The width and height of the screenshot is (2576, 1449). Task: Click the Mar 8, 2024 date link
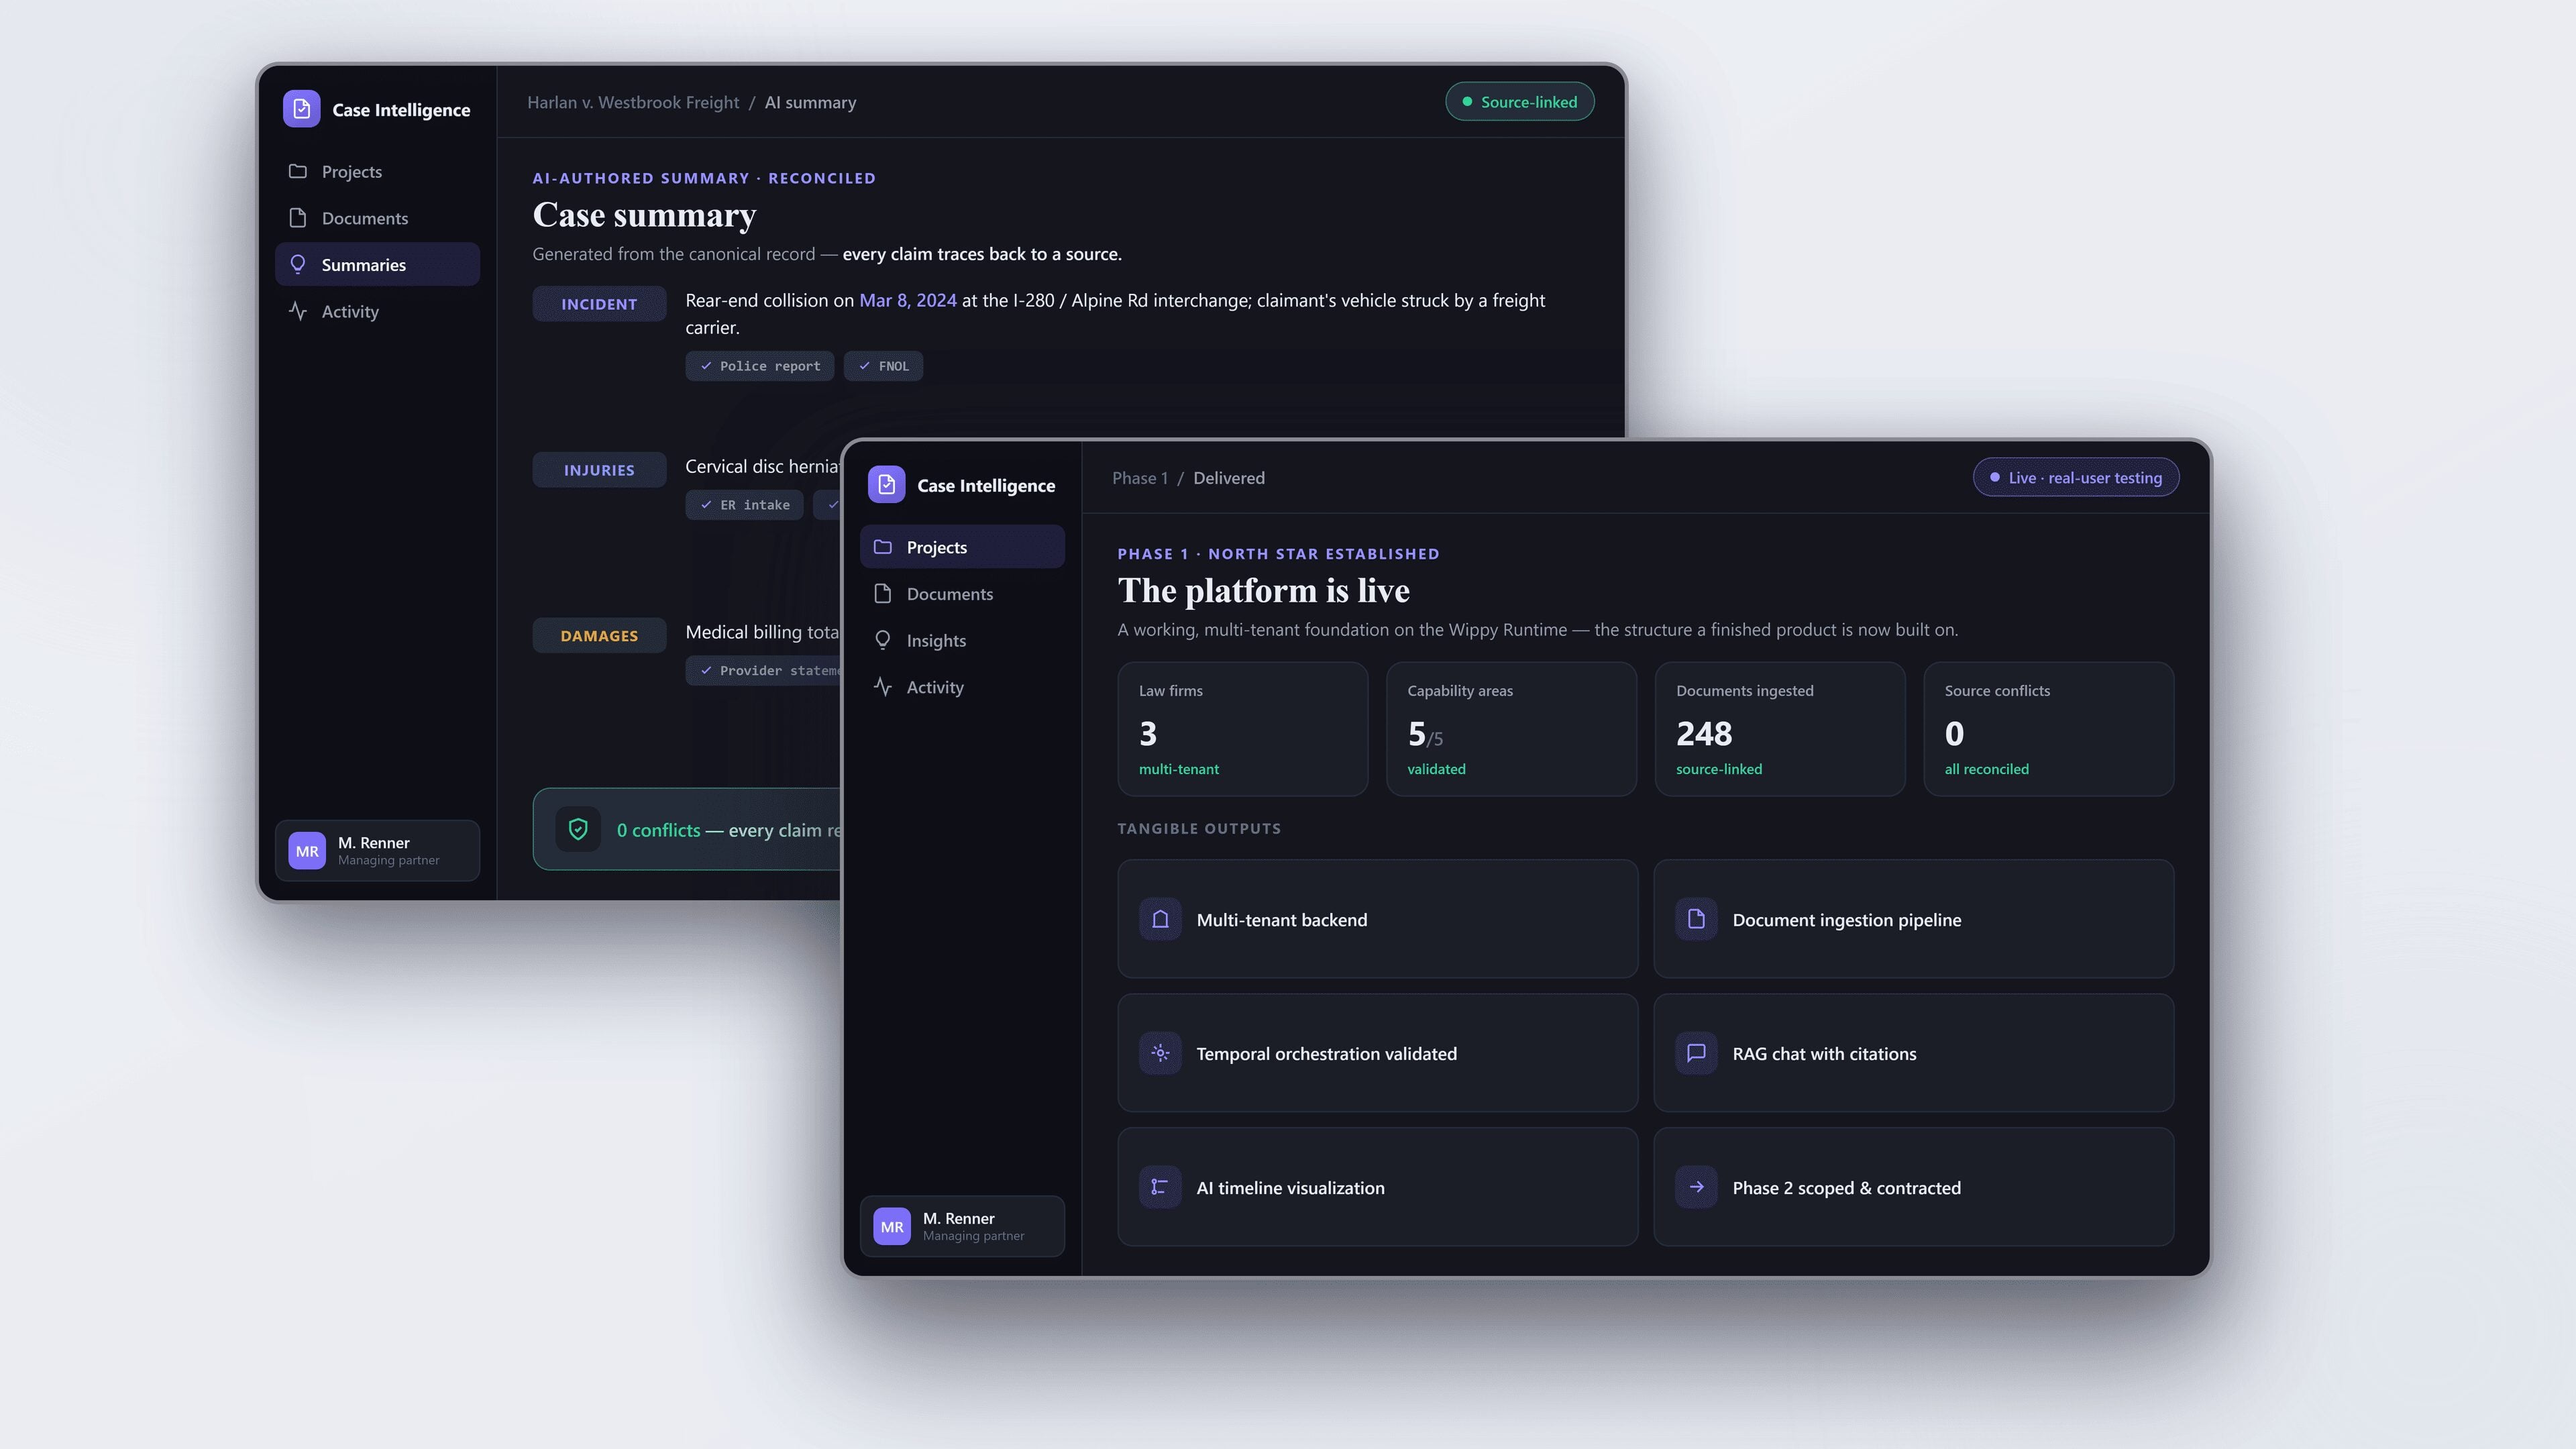908,300
